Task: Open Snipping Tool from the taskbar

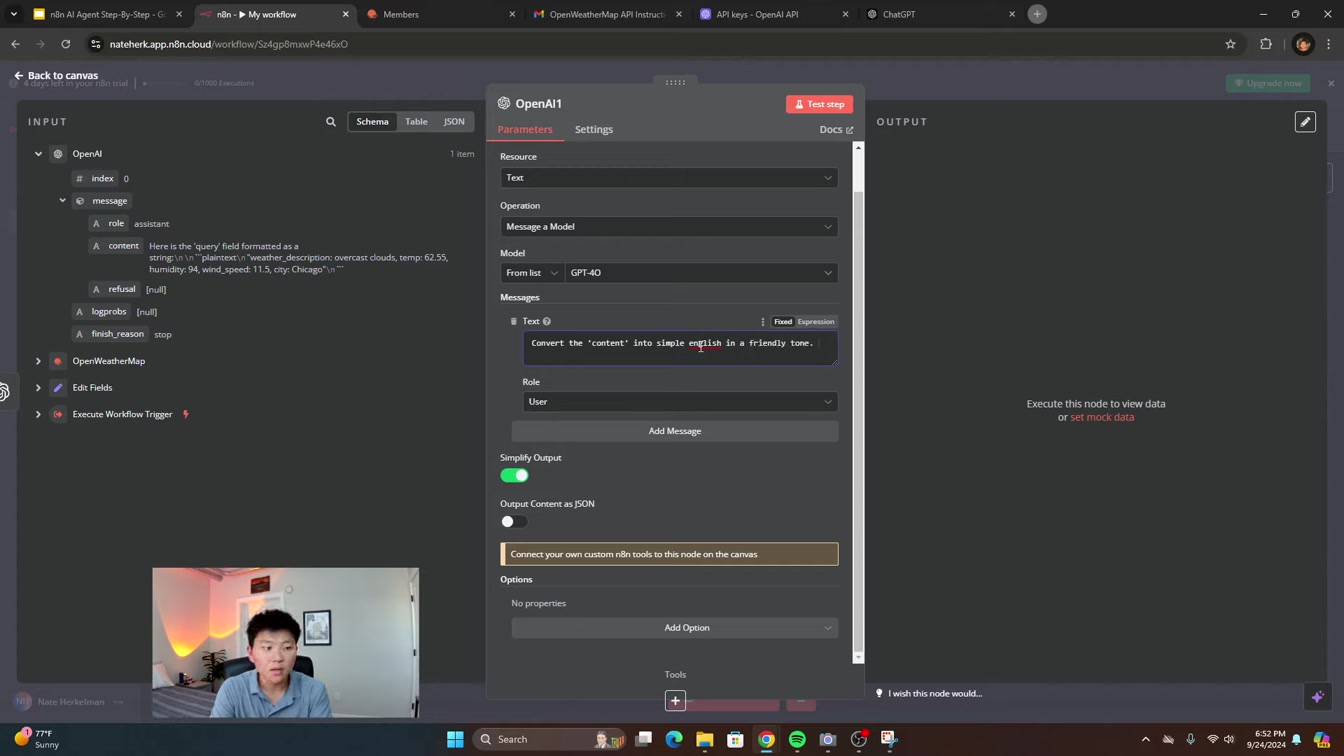Action: tap(889, 740)
